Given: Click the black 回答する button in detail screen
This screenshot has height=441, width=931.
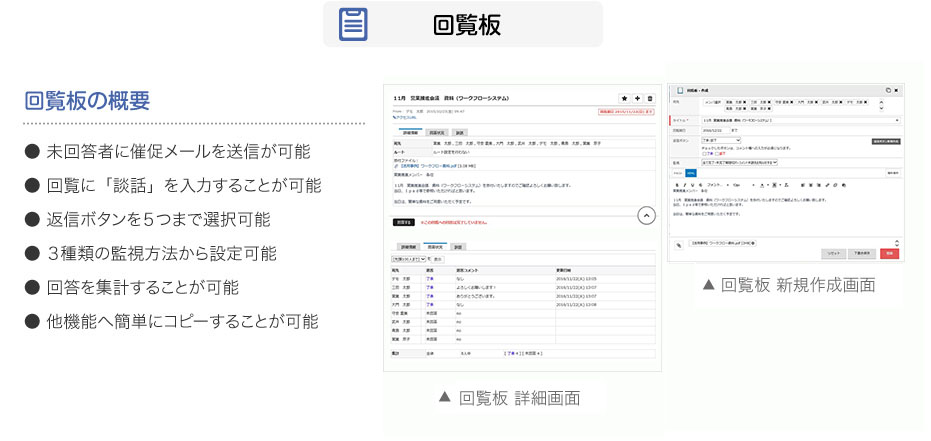Looking at the screenshot, I should click(x=403, y=222).
